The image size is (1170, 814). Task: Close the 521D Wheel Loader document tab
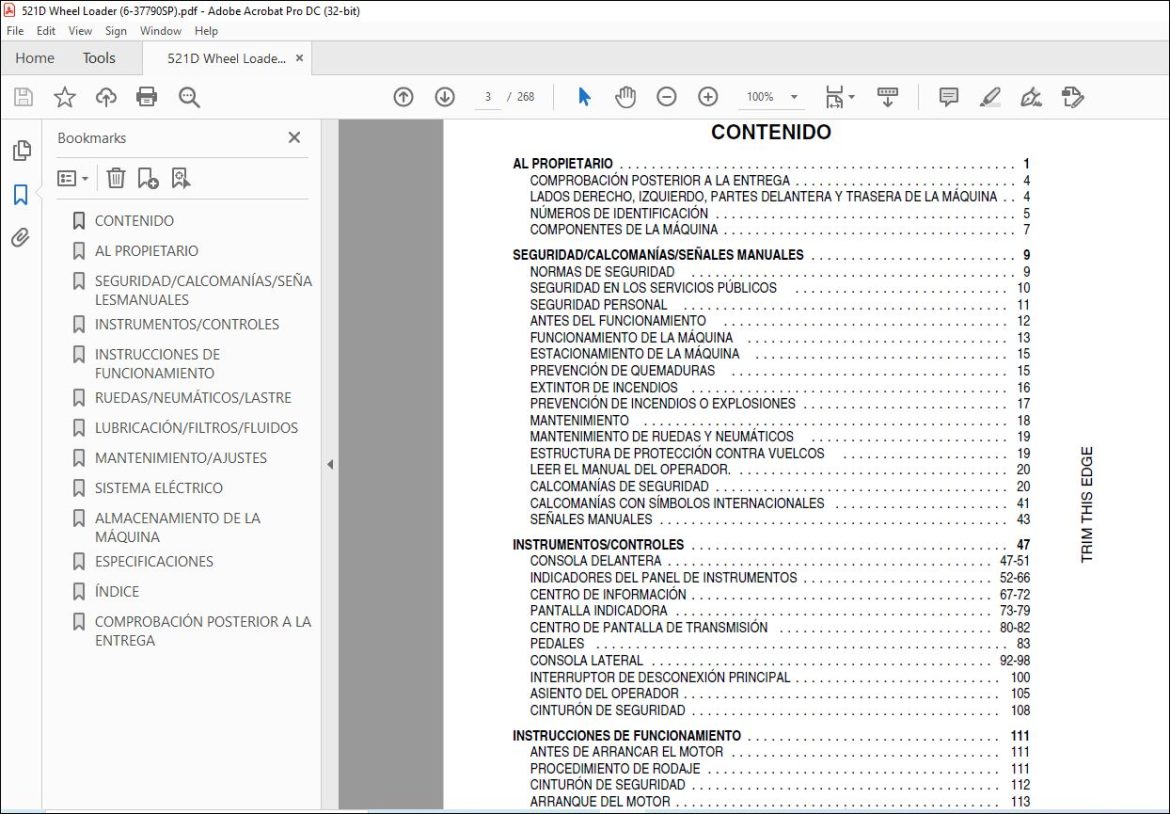click(x=299, y=58)
